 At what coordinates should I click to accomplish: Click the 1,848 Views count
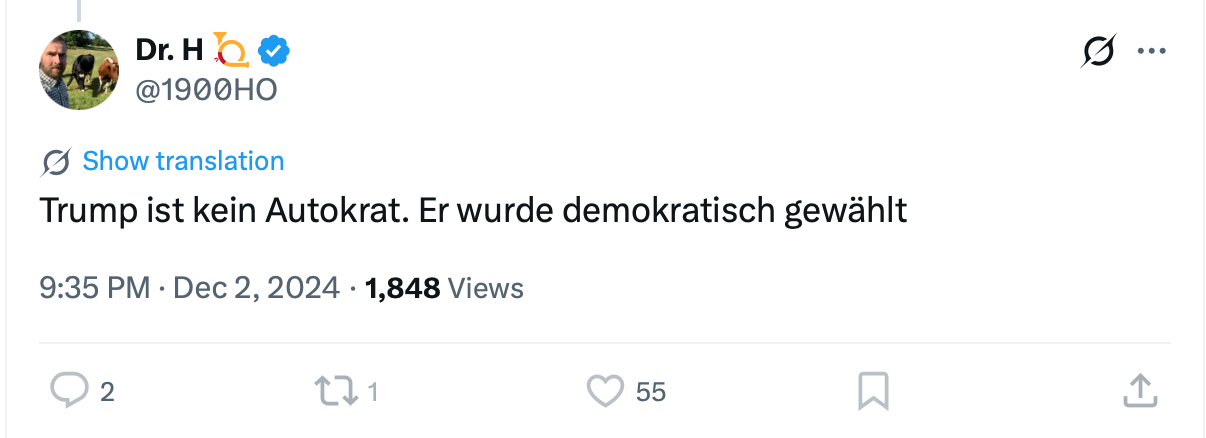click(x=444, y=289)
